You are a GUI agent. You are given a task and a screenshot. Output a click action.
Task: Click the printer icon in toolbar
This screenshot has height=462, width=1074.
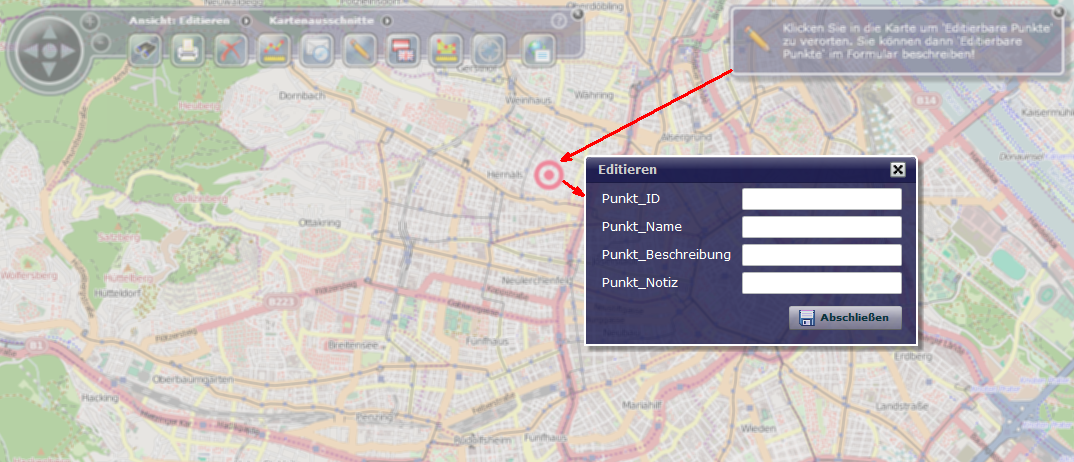click(x=187, y=49)
